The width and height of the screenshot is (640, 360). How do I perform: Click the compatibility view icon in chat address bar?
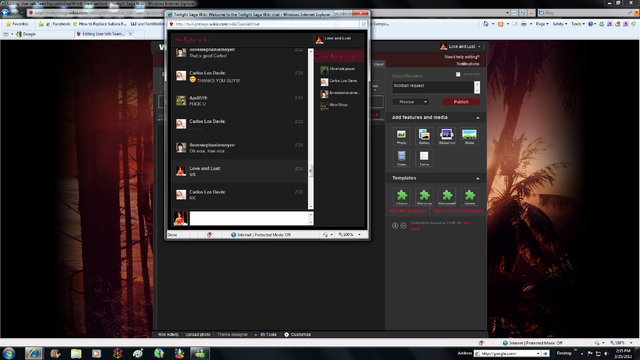tap(363, 24)
